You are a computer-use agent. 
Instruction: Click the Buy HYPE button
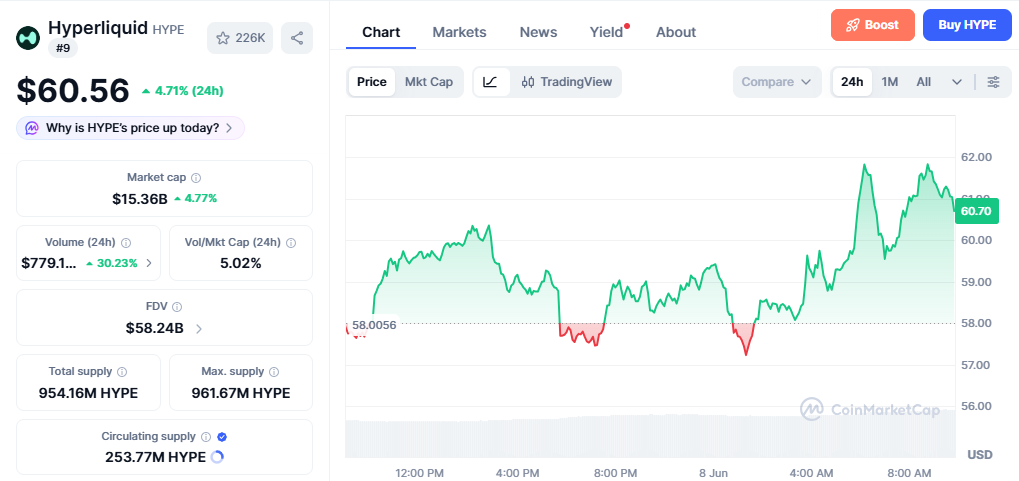click(967, 25)
